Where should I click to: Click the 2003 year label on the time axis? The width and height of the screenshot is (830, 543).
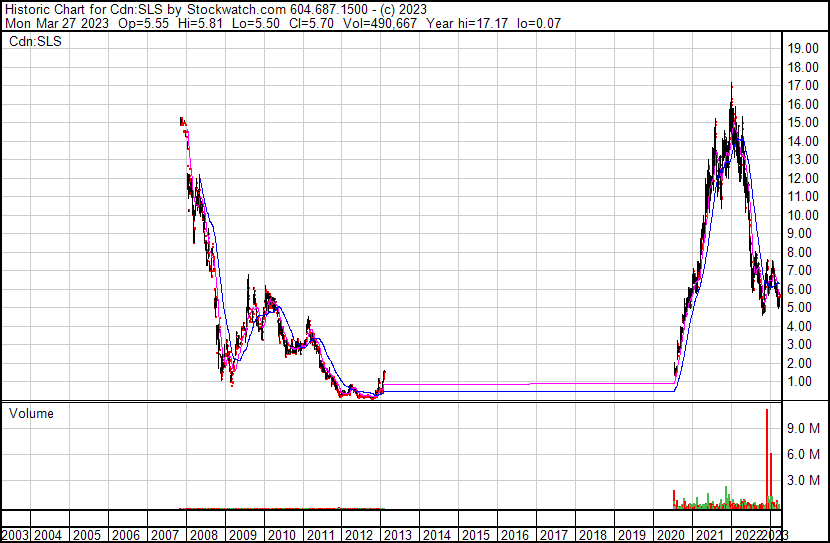pos(16,534)
